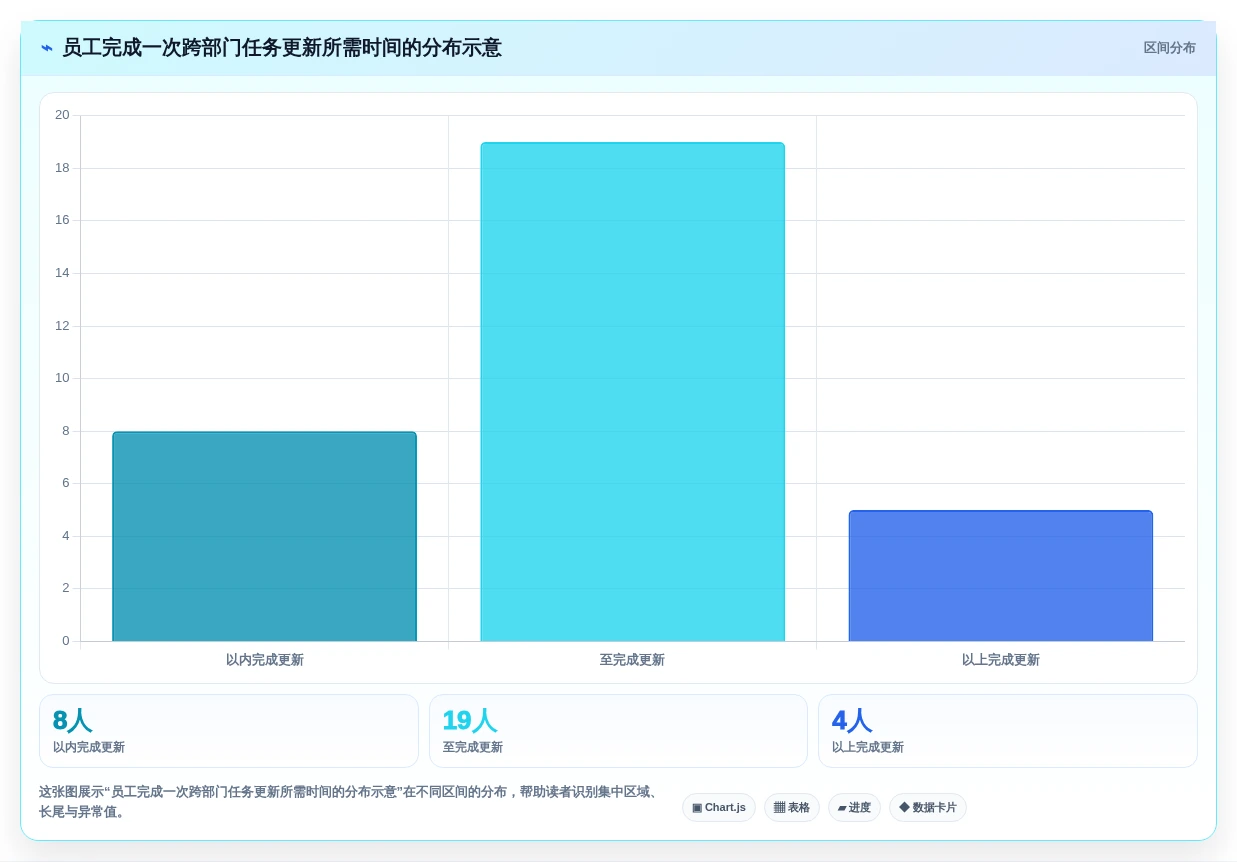The height and width of the screenshot is (862, 1237).
Task: Click x-axis label 以内完成更新
Action: click(264, 660)
